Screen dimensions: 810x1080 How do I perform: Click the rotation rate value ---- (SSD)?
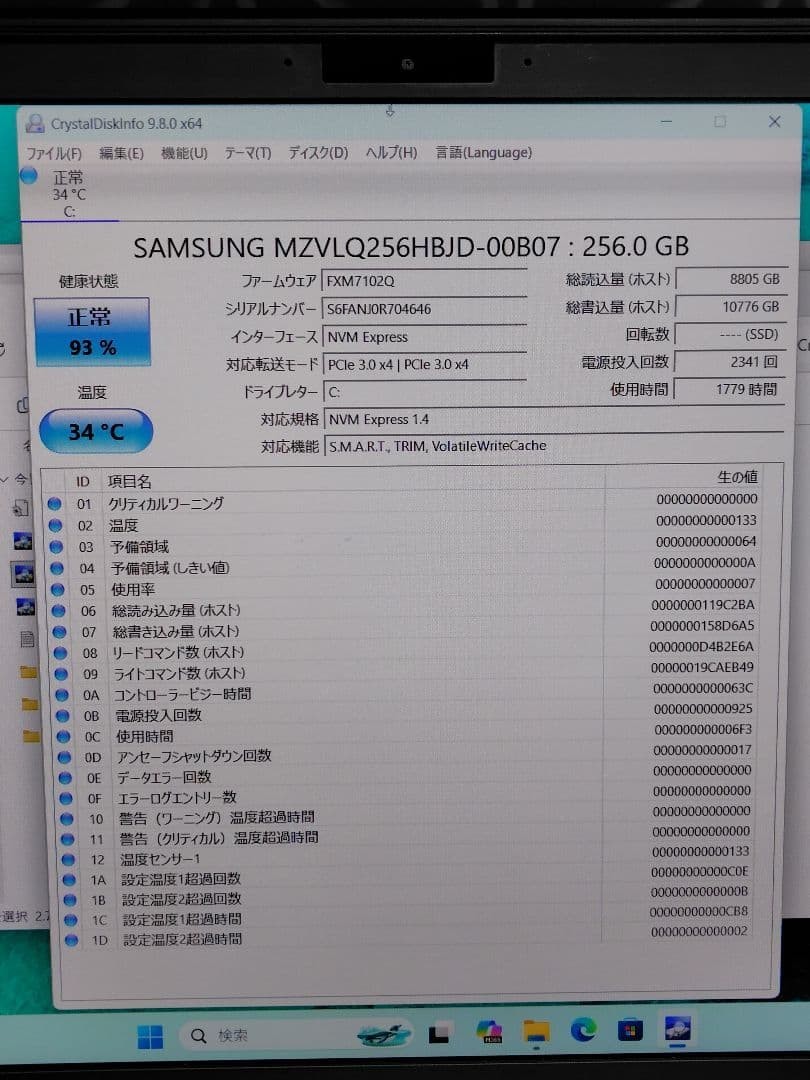coord(730,334)
